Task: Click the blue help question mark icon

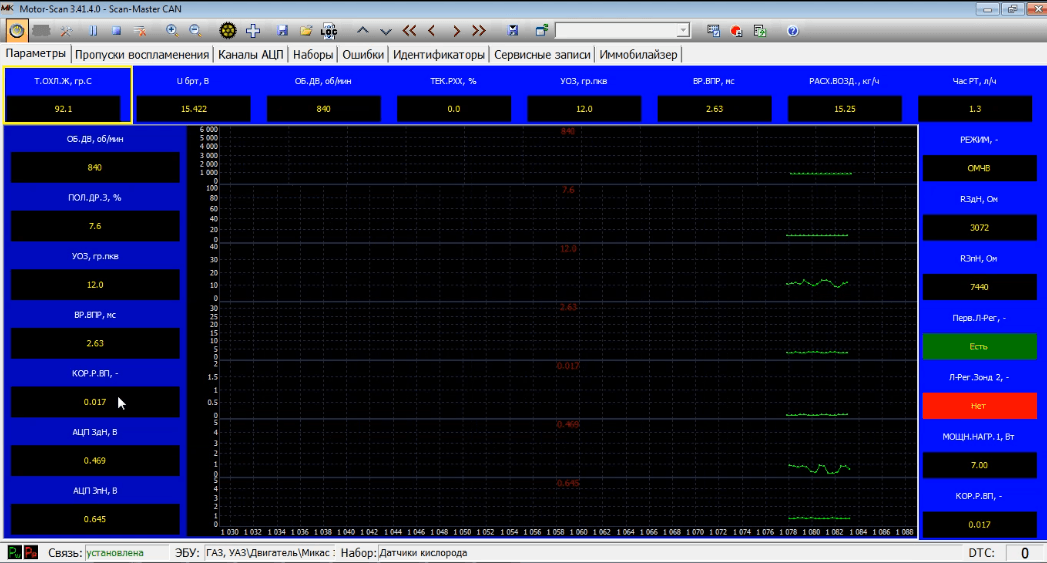Action: tap(792, 31)
